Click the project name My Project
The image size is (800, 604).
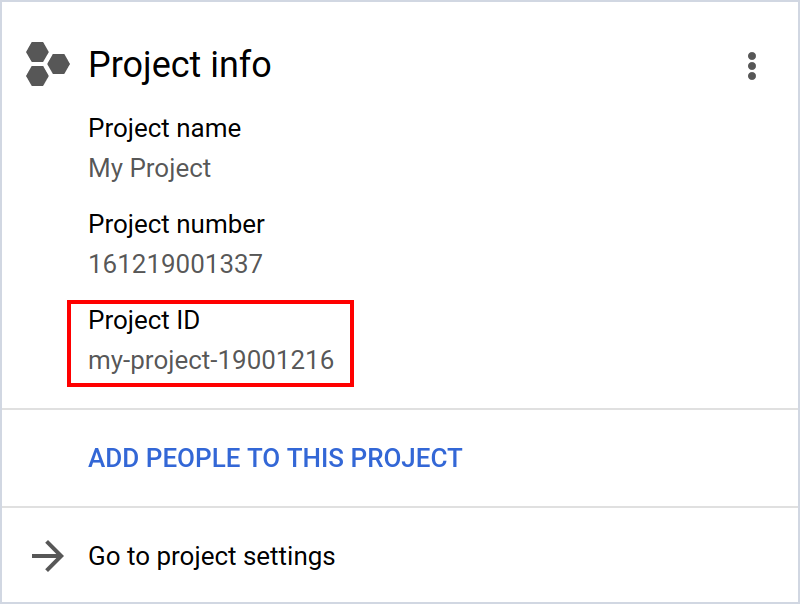[x=149, y=168]
